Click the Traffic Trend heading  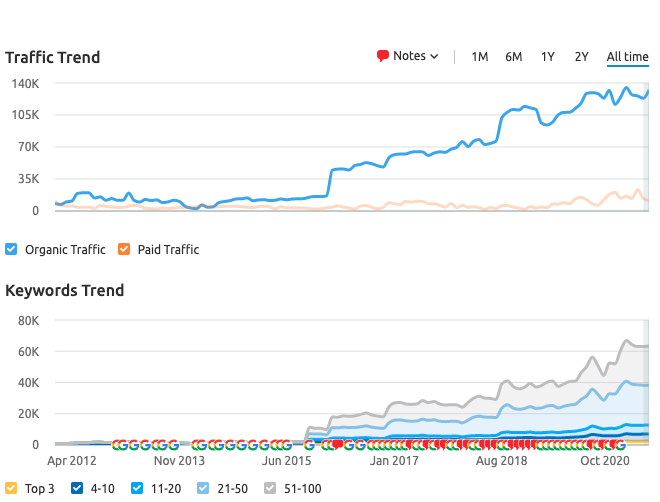[x=53, y=57]
